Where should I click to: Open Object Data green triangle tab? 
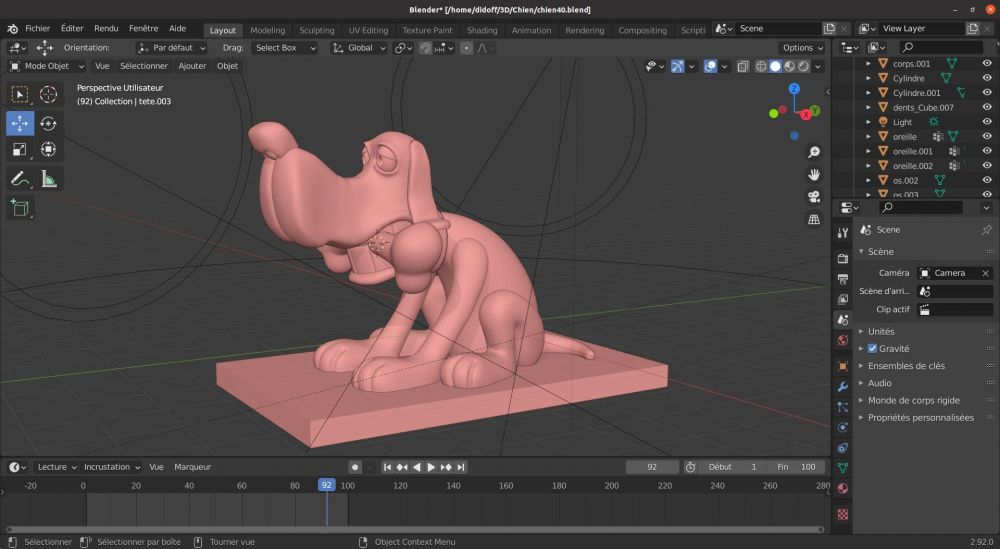842,468
